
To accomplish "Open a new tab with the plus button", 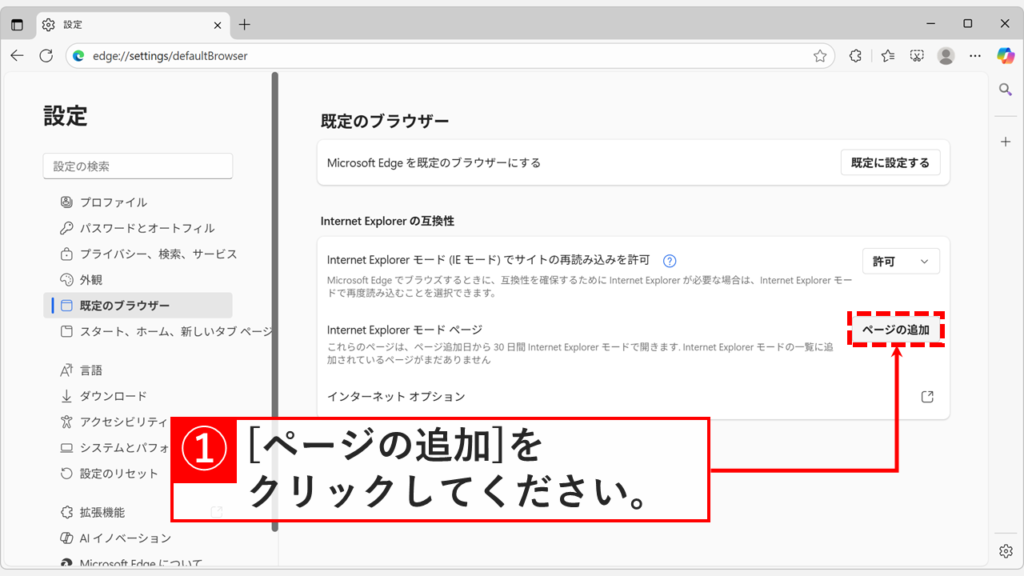I will pyautogui.click(x=244, y=22).
